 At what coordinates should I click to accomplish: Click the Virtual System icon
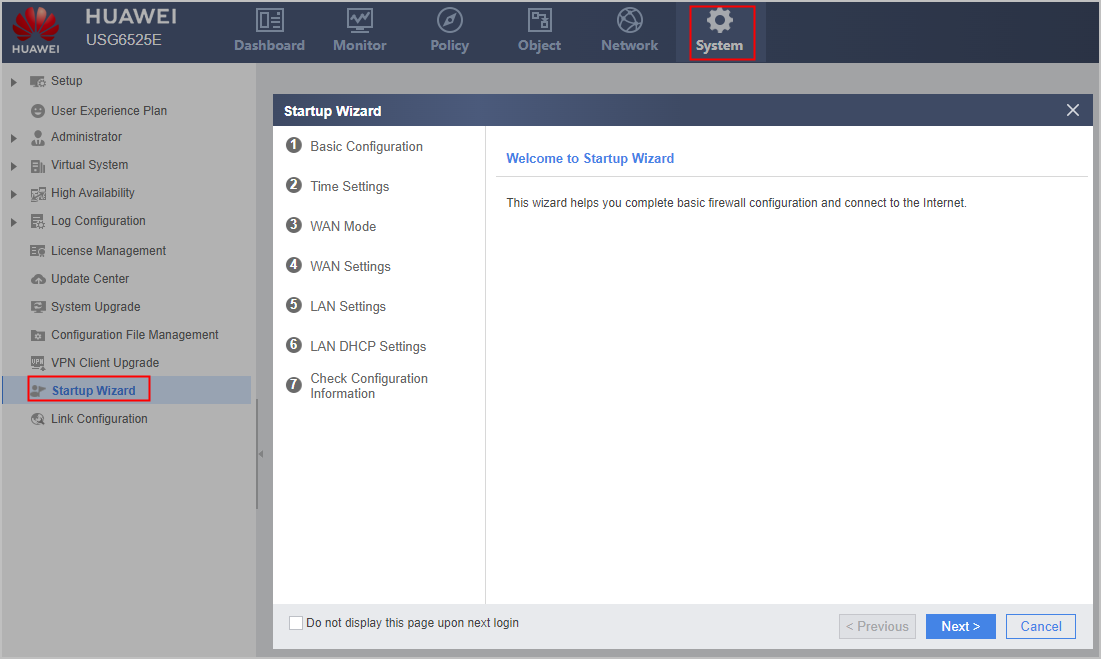click(x=38, y=166)
